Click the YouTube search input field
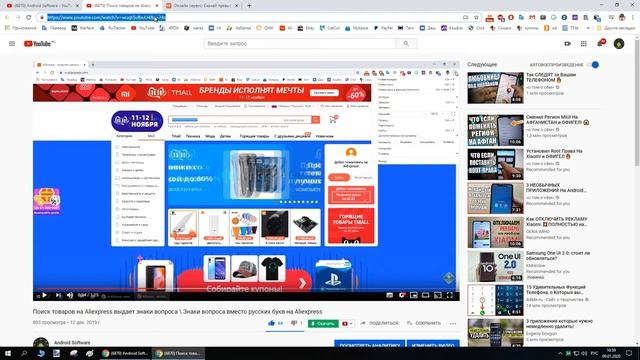The width and height of the screenshot is (640, 360). pyautogui.click(x=300, y=44)
